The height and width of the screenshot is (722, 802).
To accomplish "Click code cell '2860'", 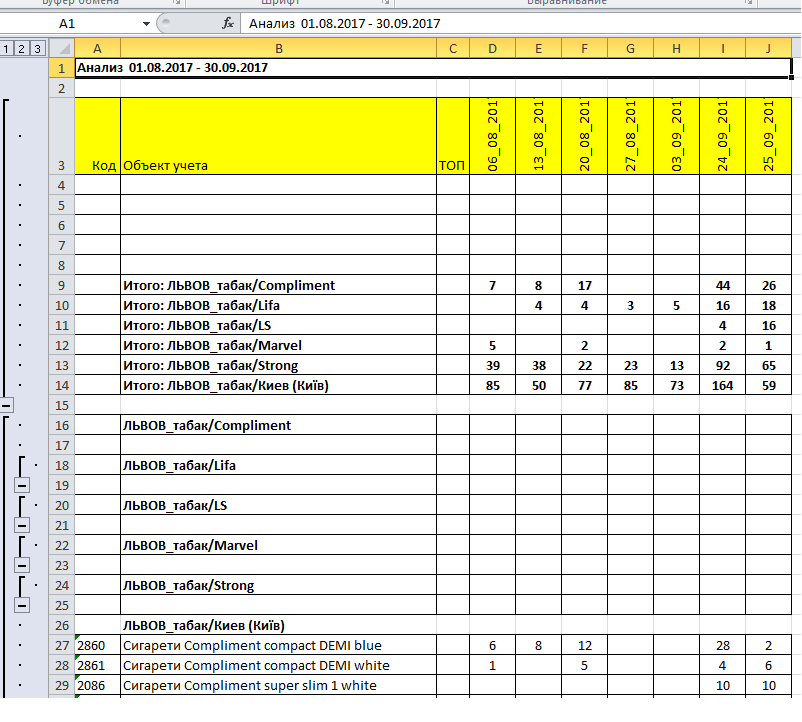I will coord(98,645).
